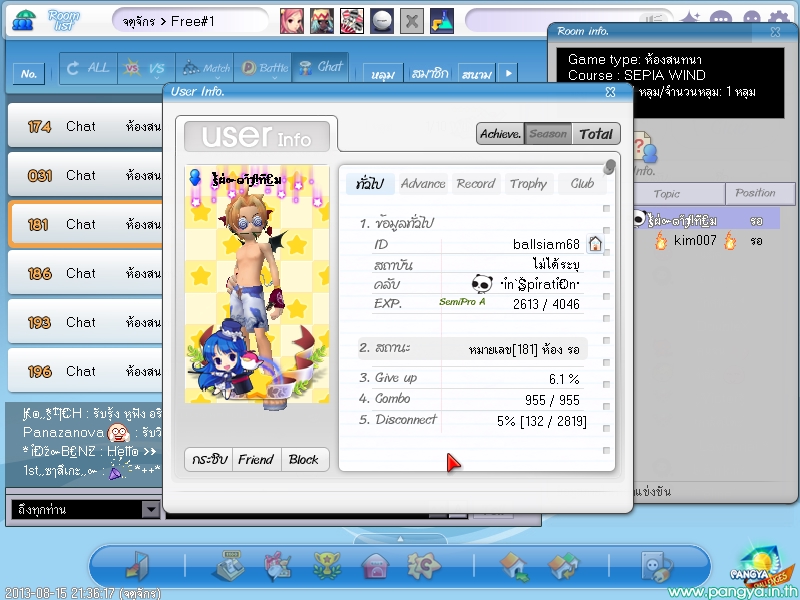Click the empty X item slot

click(x=412, y=21)
